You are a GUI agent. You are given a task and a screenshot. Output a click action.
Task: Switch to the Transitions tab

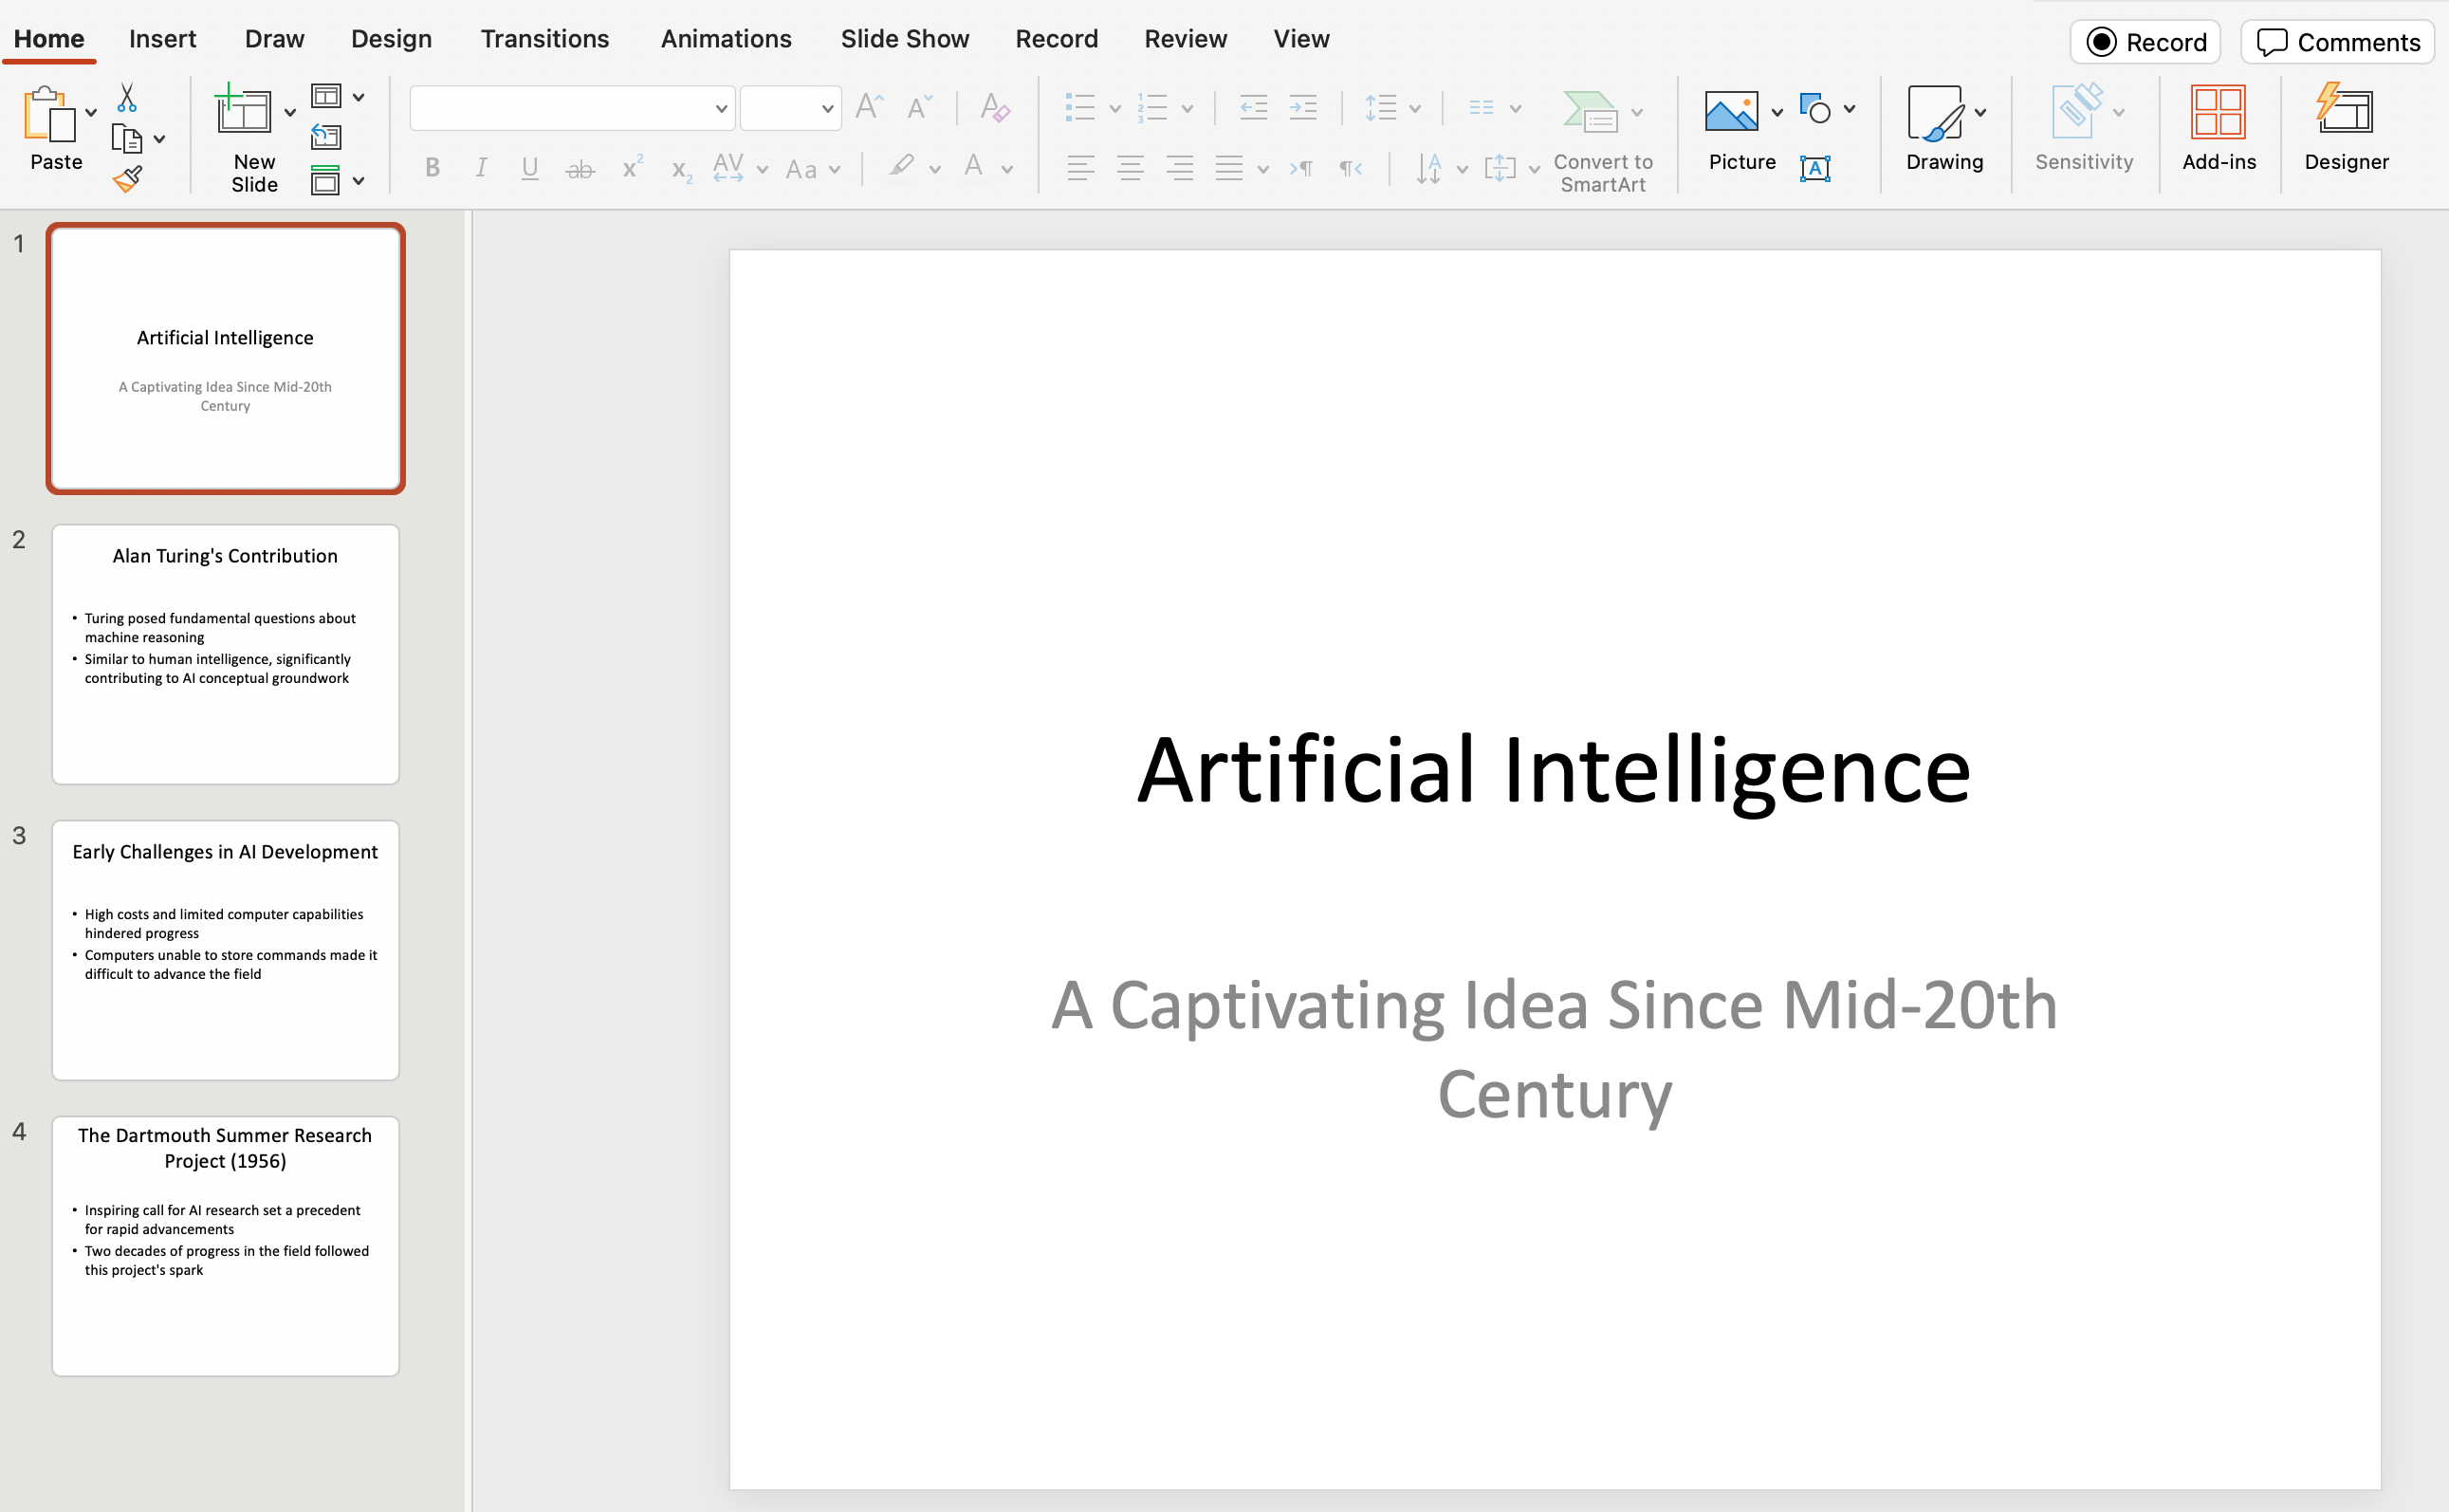point(544,39)
